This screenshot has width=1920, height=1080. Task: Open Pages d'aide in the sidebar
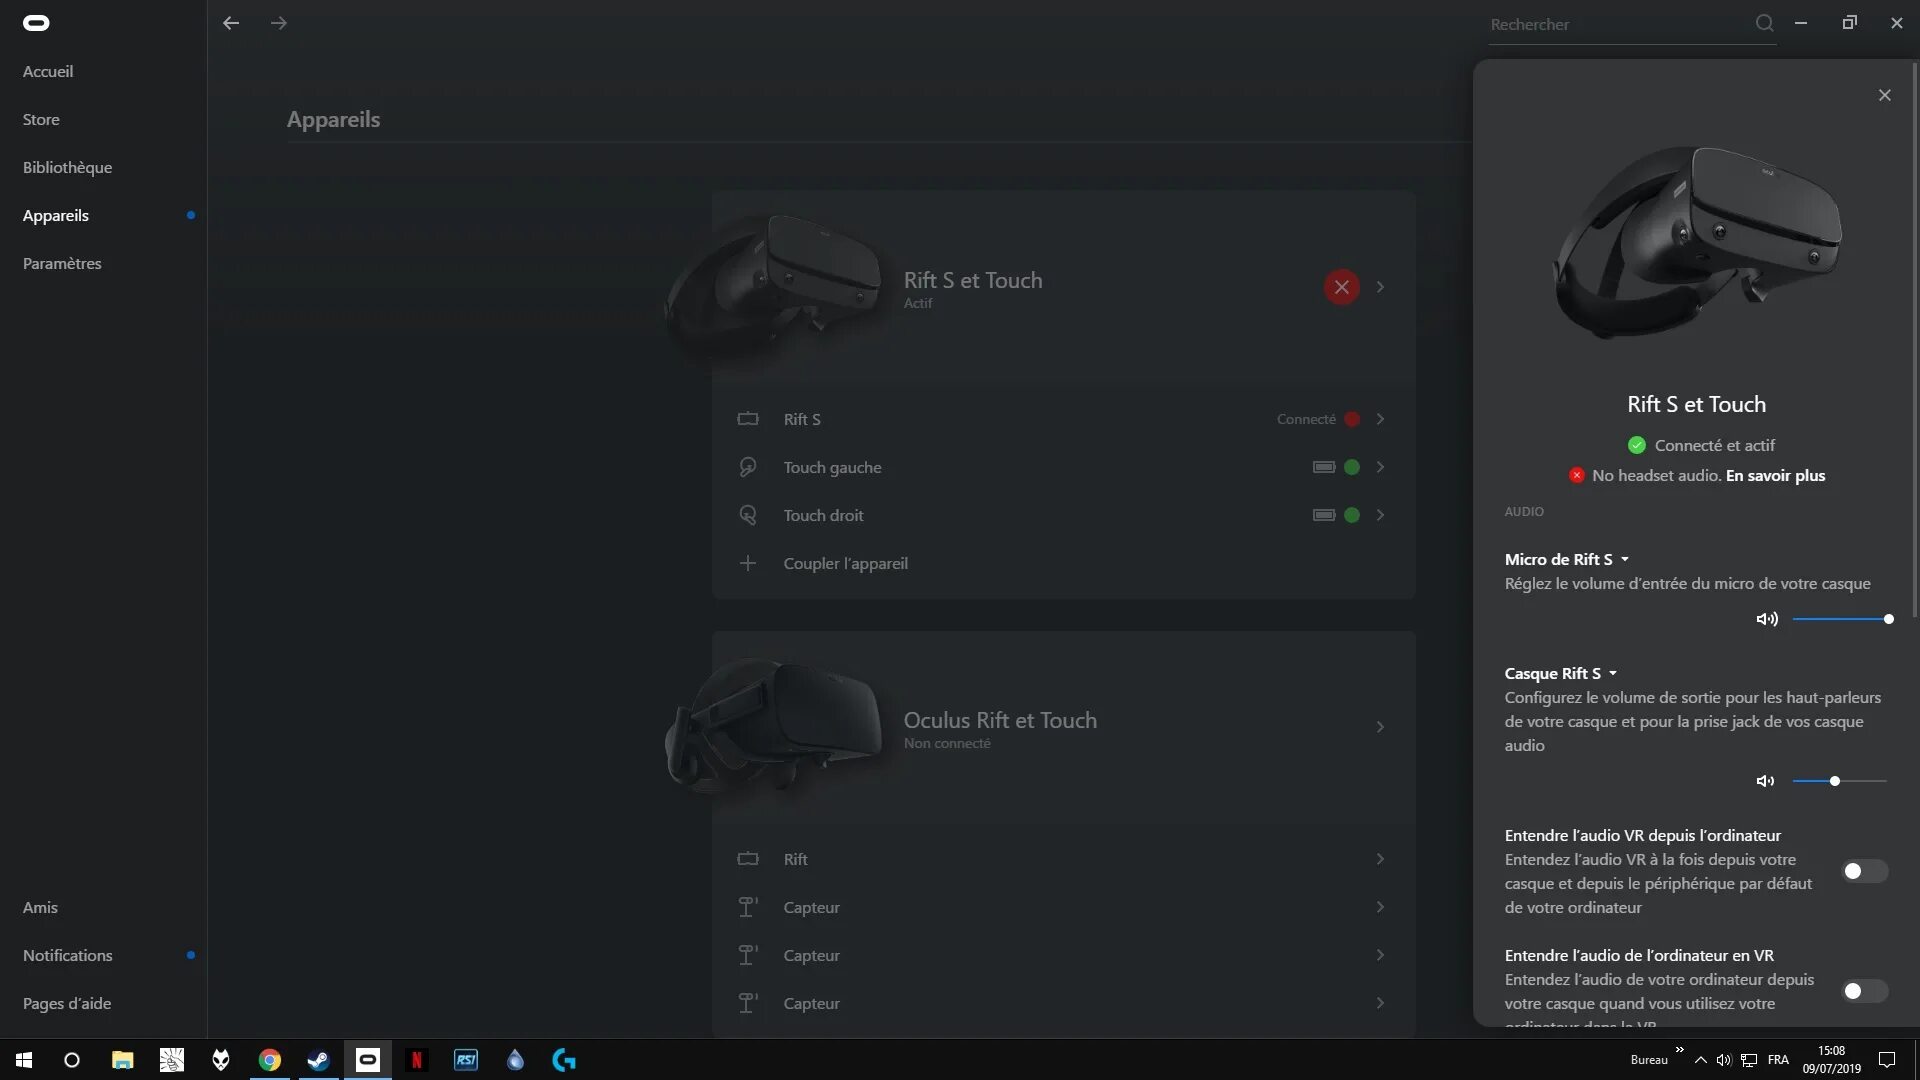click(x=67, y=1003)
